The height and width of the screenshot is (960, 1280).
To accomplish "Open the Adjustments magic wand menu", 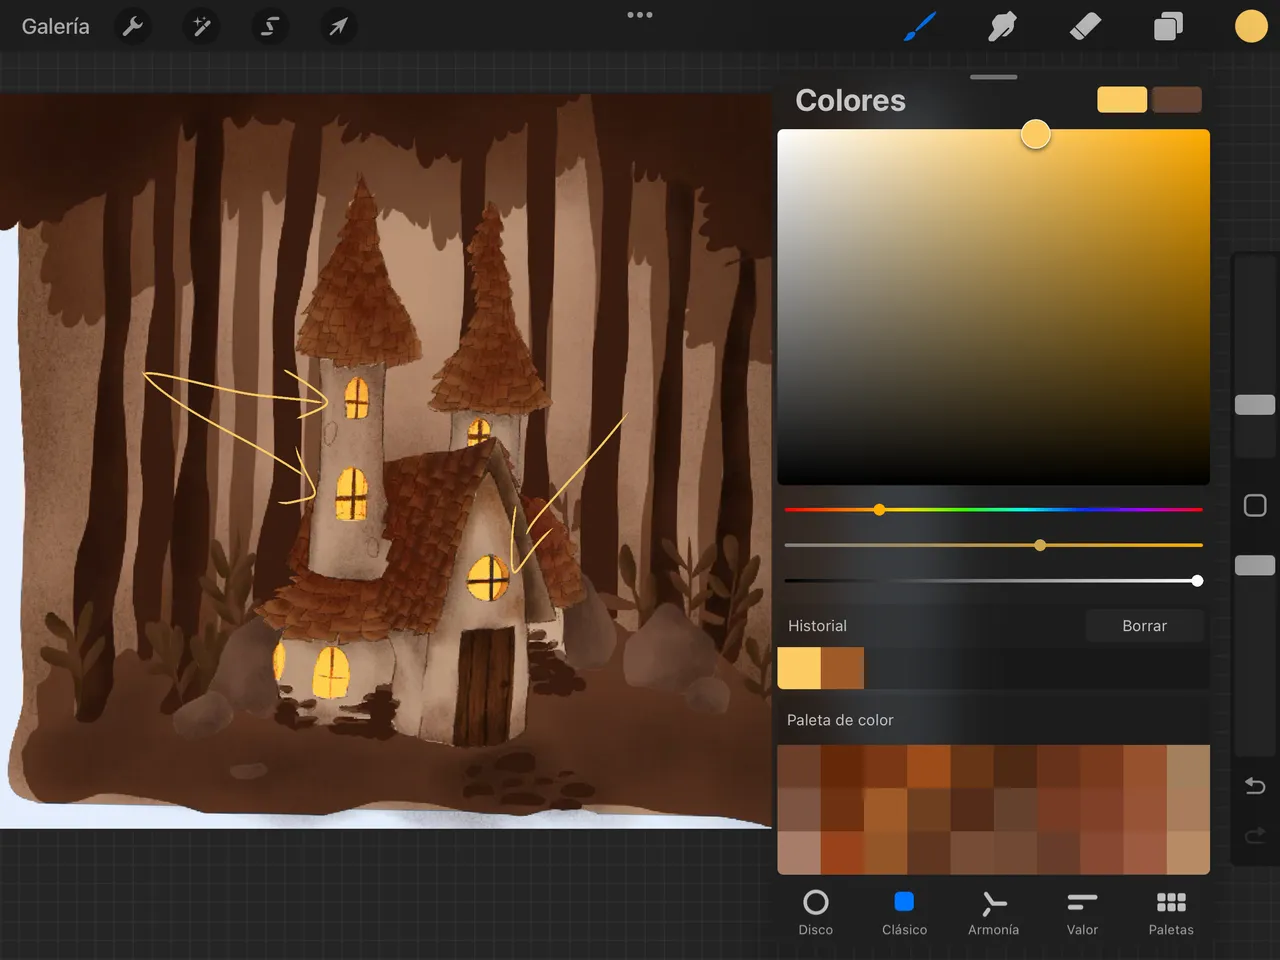I will point(202,27).
